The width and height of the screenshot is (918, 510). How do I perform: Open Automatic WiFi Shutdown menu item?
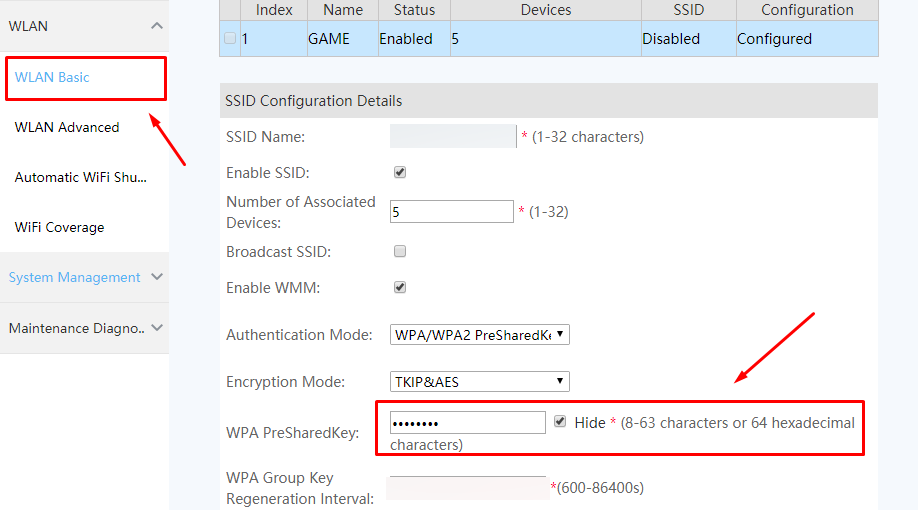click(81, 177)
